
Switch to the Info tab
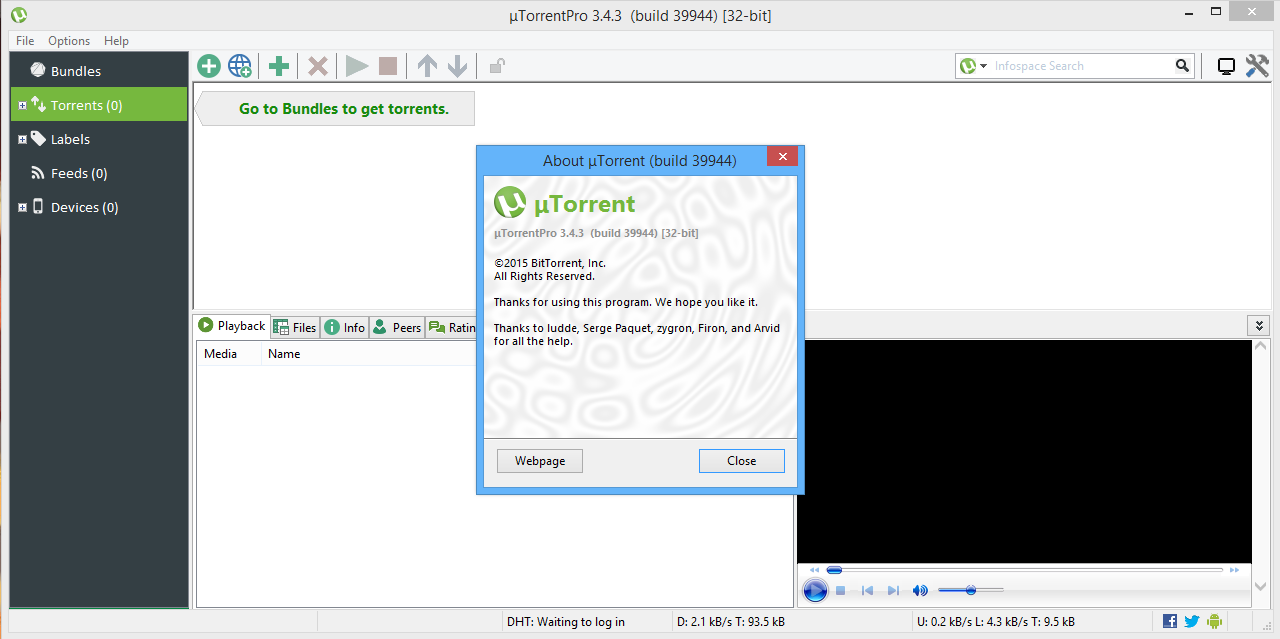345,327
